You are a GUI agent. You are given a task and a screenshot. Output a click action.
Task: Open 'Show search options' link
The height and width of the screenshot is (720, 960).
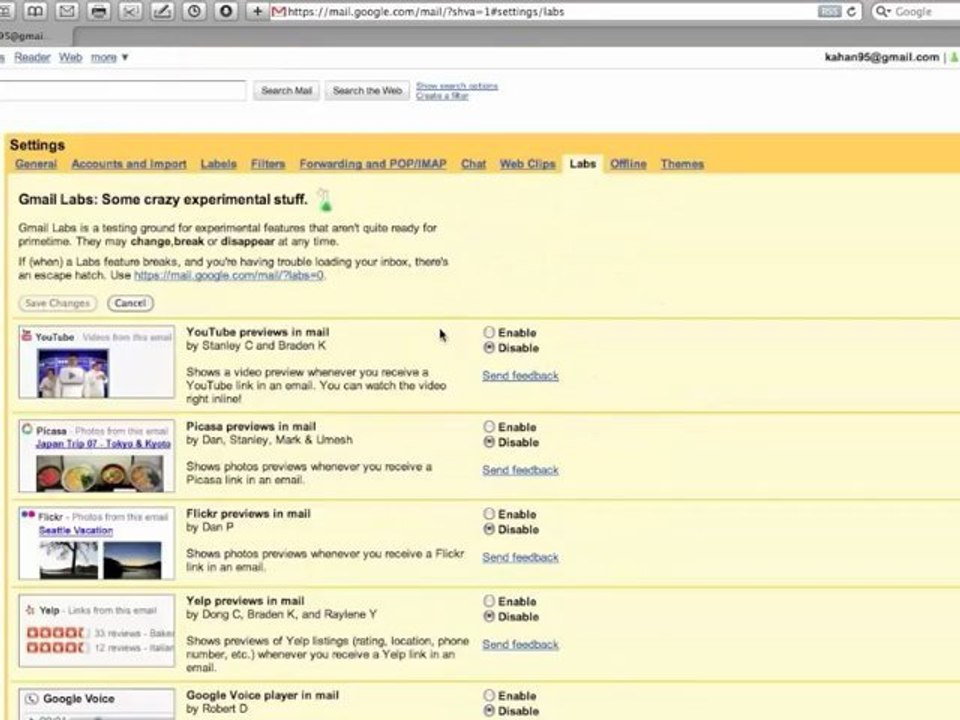pyautogui.click(x=457, y=86)
